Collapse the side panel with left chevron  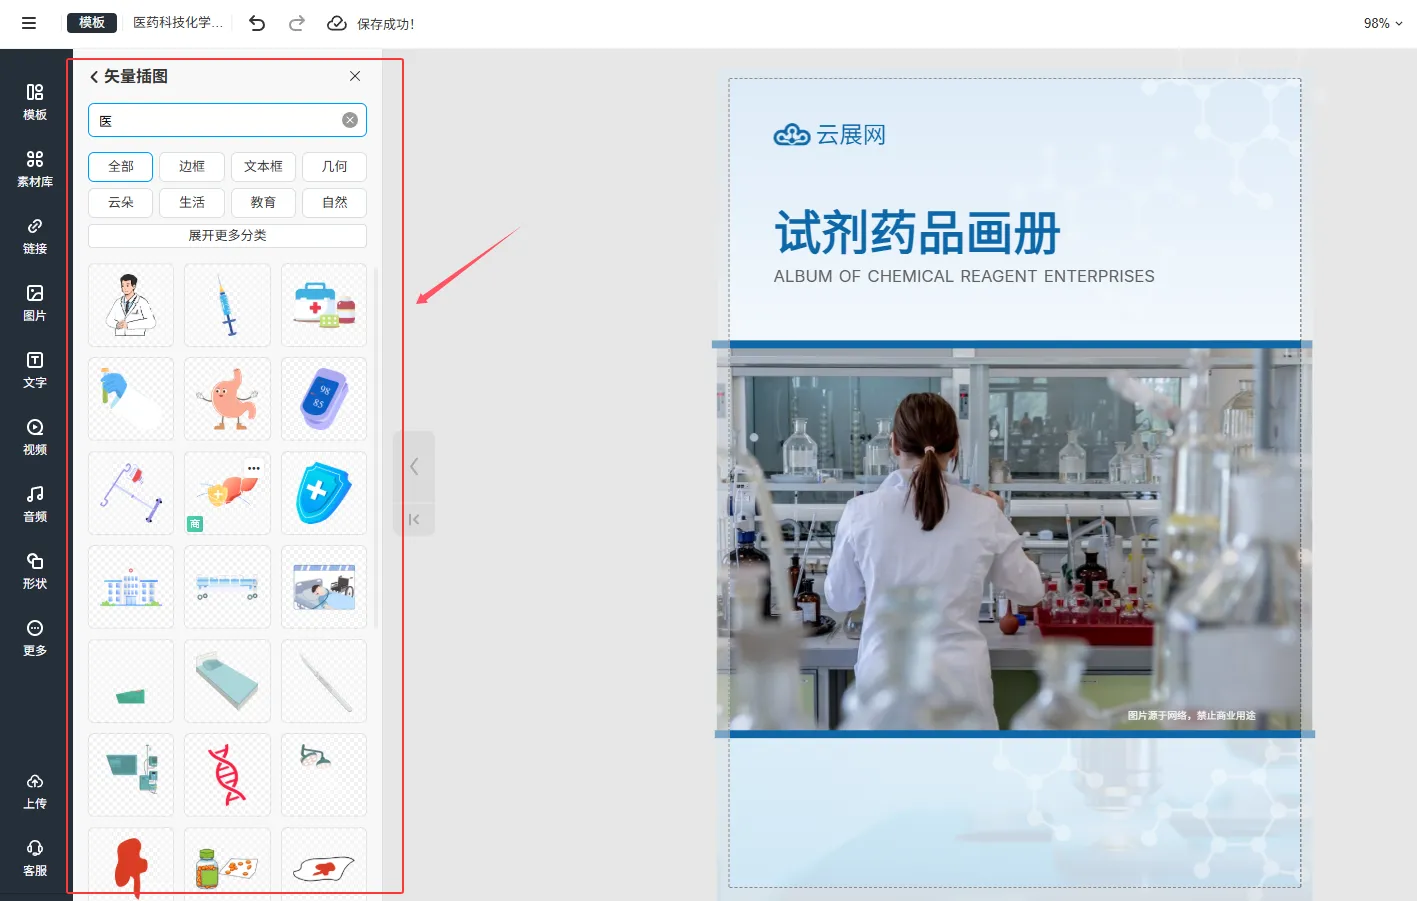414,466
